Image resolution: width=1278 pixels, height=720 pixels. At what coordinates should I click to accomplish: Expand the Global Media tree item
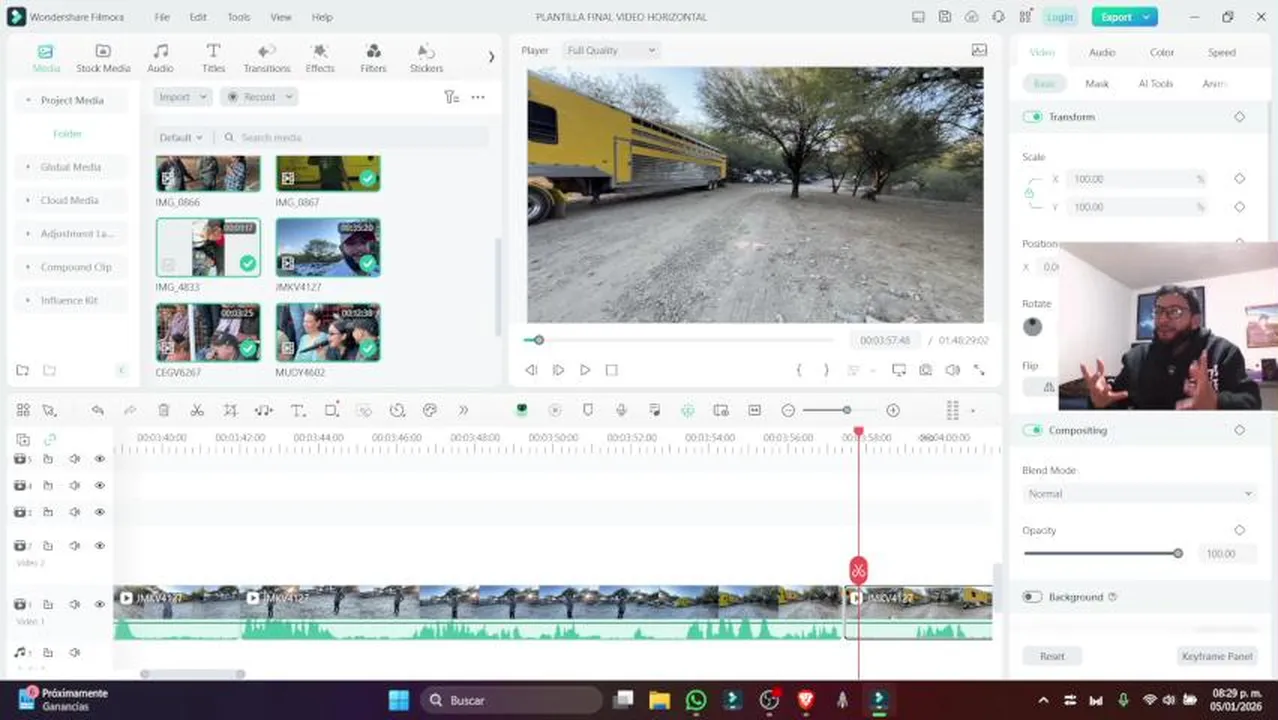pos(28,167)
